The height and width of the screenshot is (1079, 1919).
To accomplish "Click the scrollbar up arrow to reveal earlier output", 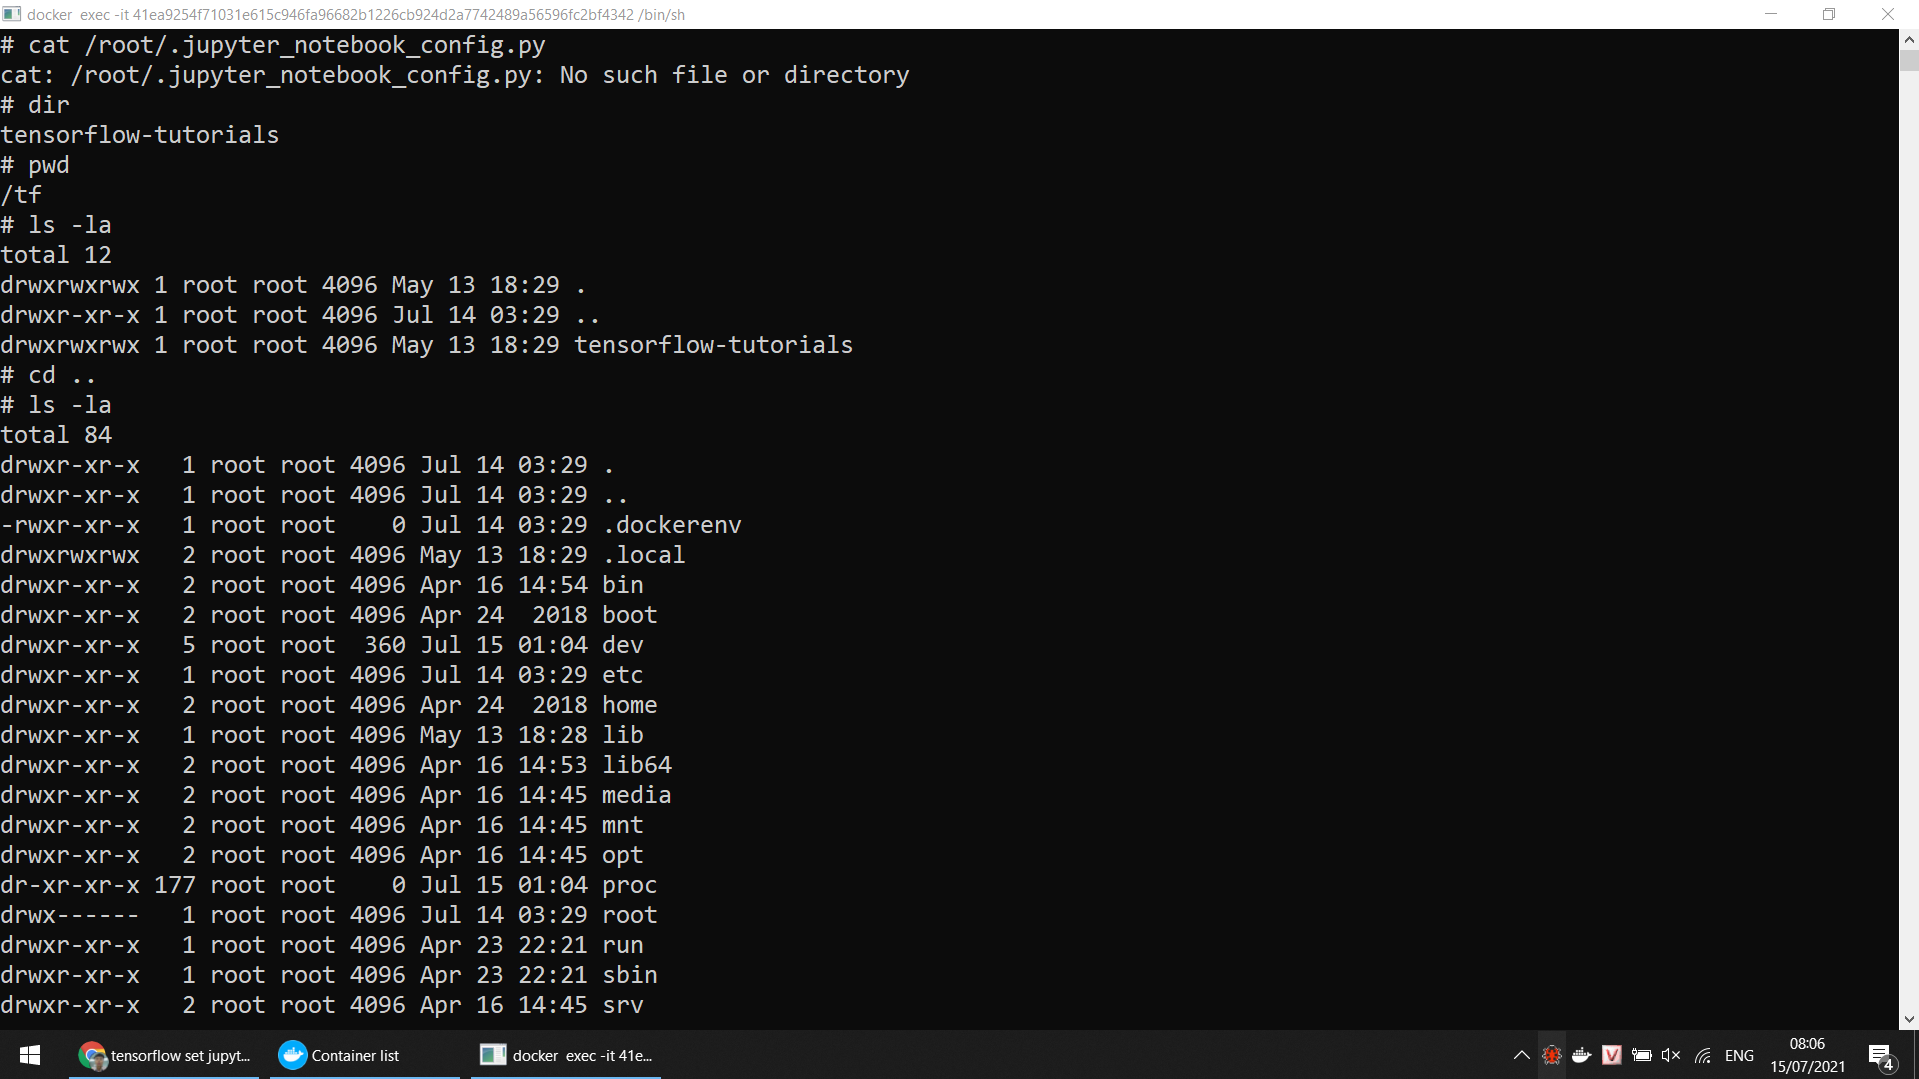I will pyautogui.click(x=1908, y=41).
